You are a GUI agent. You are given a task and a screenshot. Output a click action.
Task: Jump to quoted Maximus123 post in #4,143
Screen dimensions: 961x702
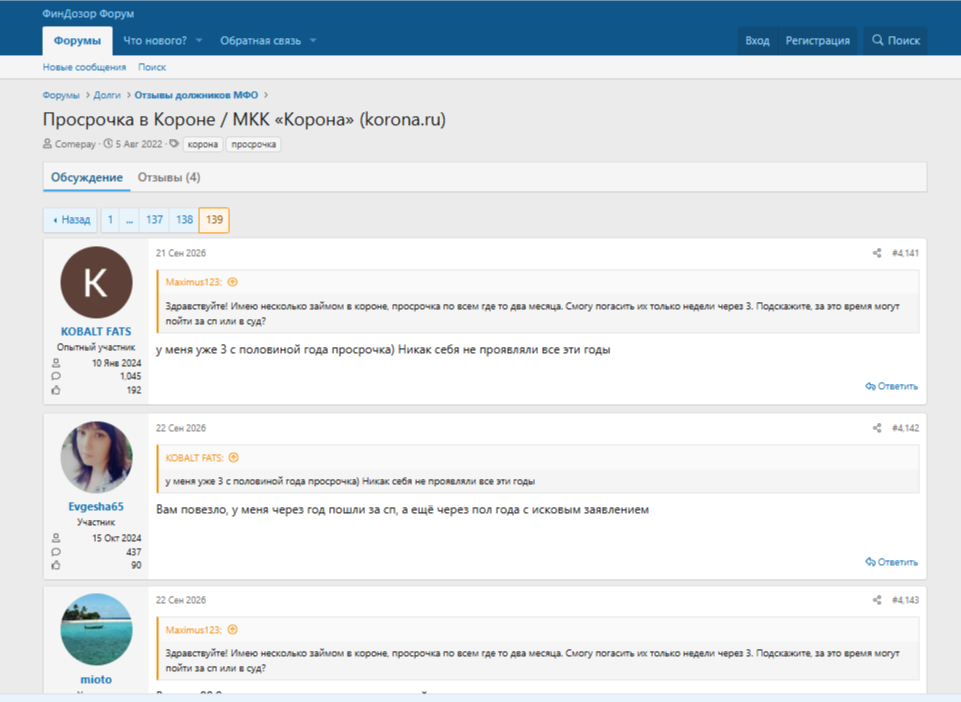point(232,630)
